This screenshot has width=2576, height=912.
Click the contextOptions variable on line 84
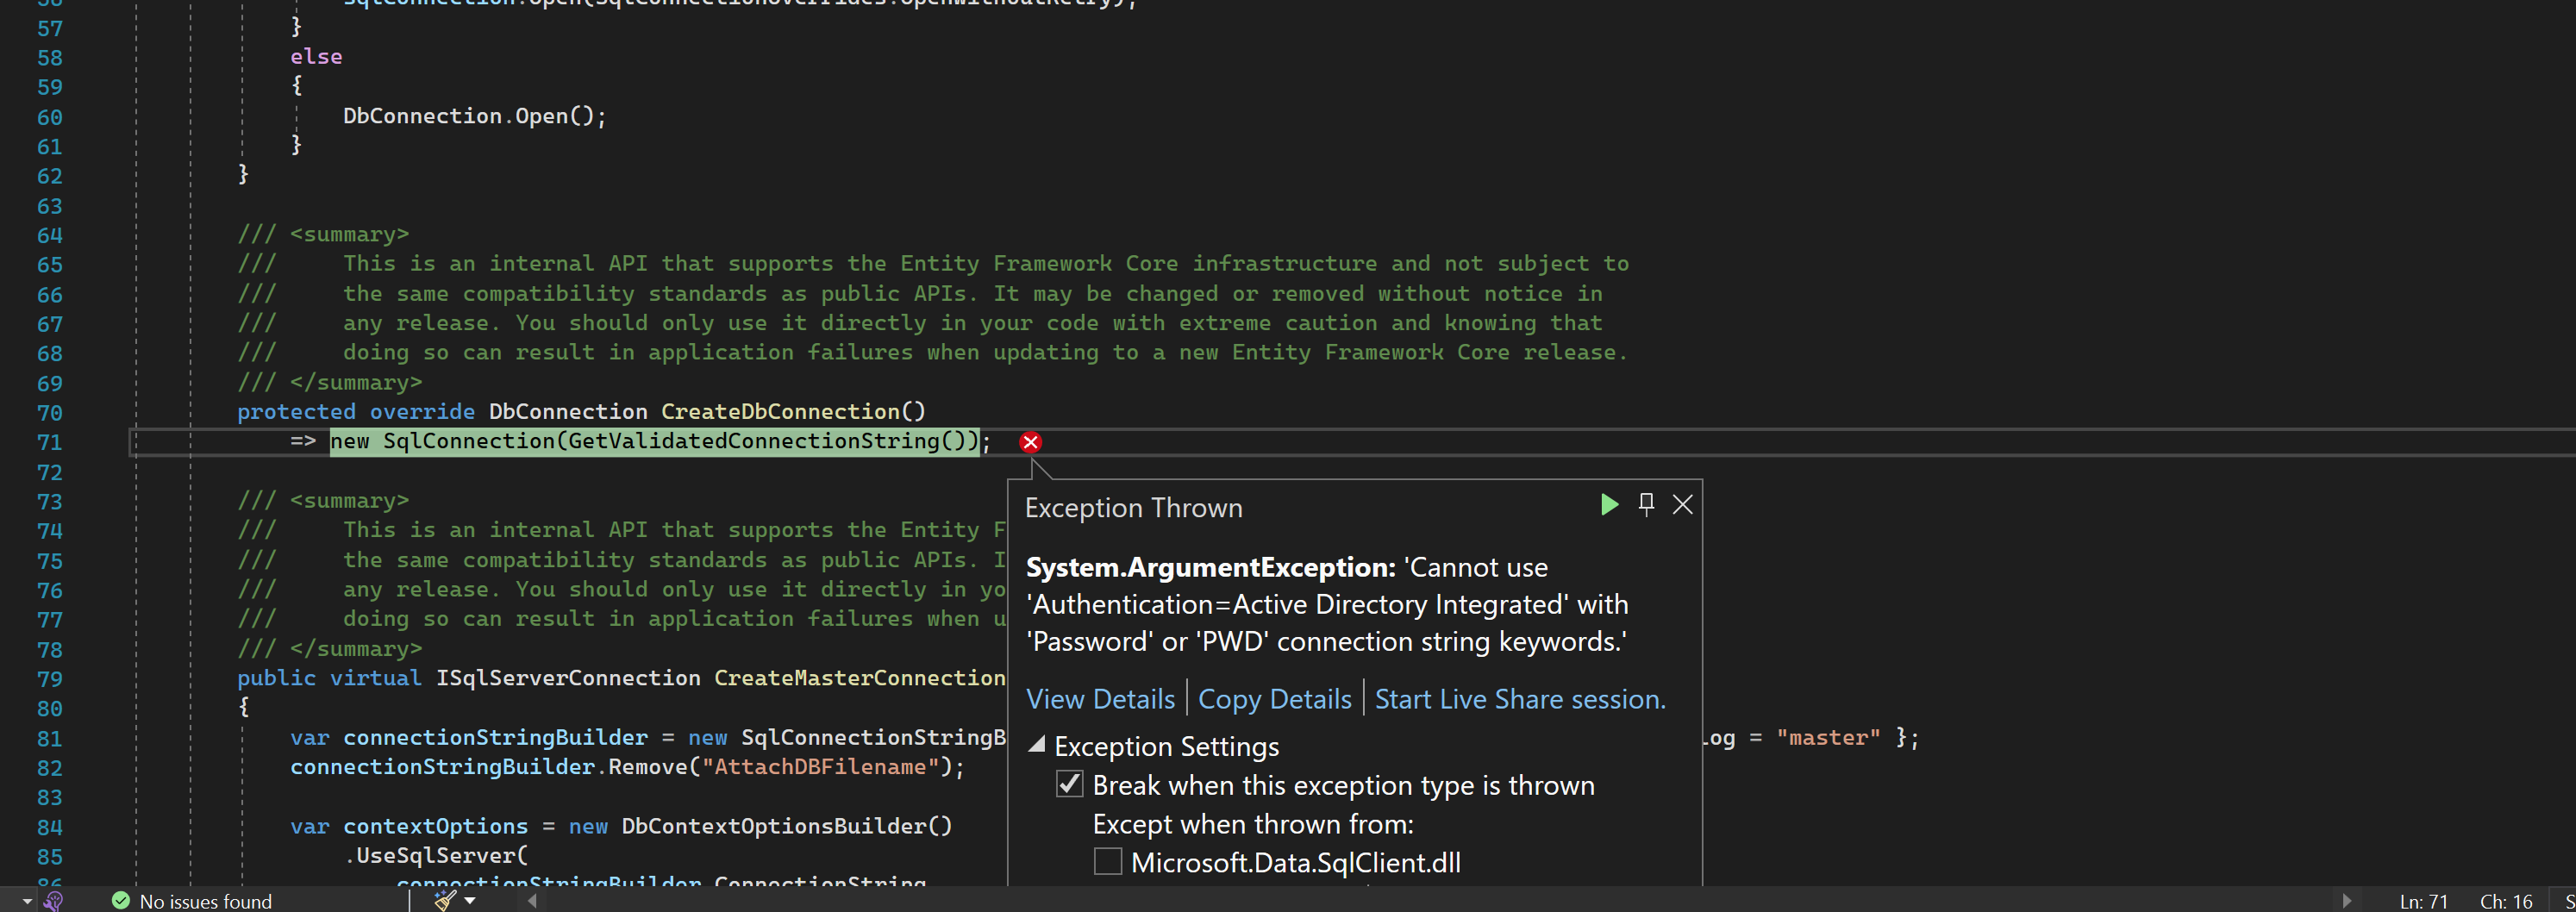[x=435, y=826]
